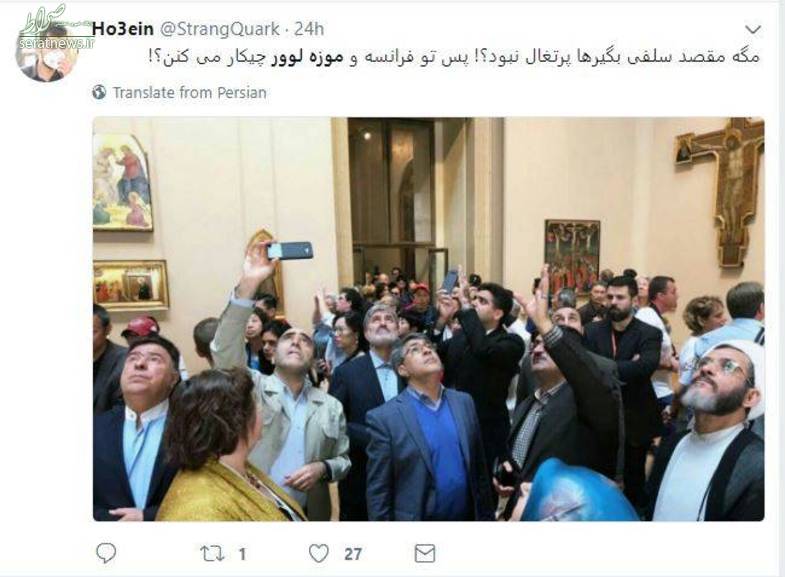Click the raised smartphone in the photo
This screenshot has height=577, width=785.
(289, 250)
